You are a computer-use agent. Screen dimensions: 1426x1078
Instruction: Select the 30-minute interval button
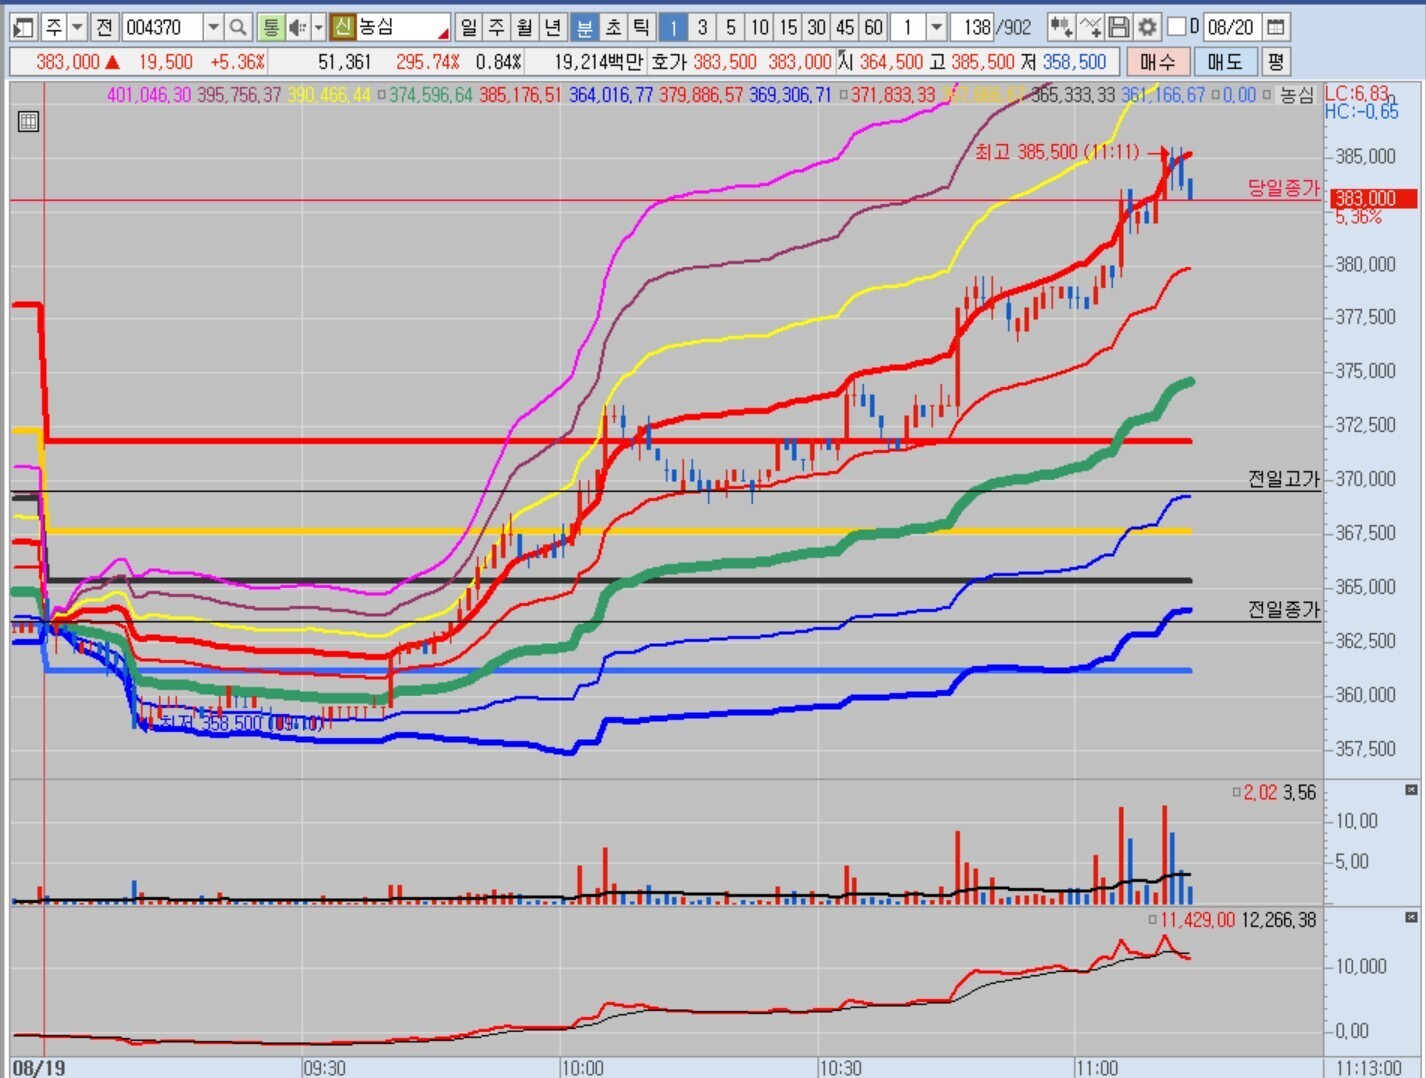[x=818, y=27]
